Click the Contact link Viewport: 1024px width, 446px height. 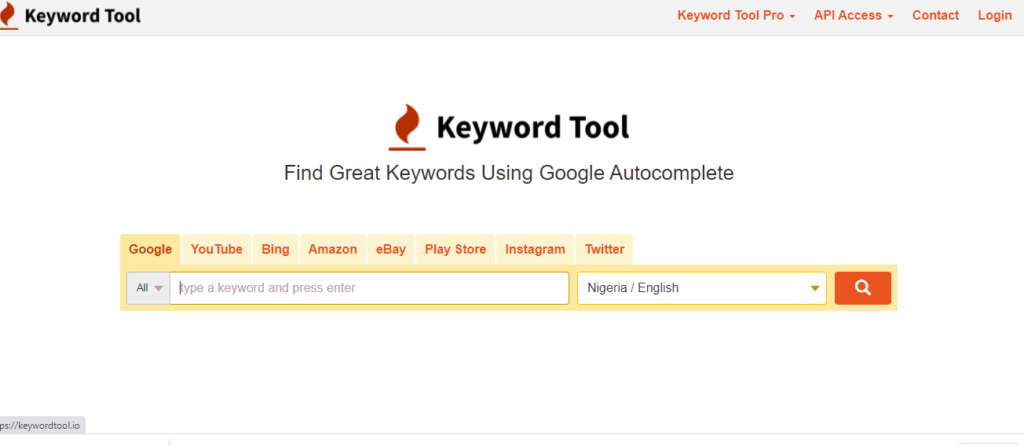click(936, 16)
